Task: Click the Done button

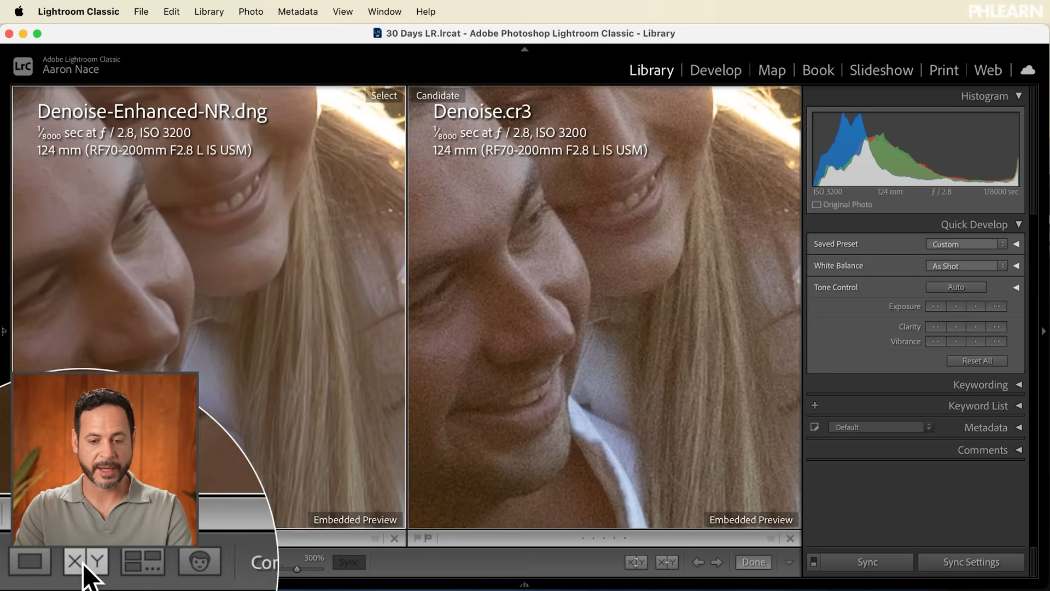Action: tap(753, 562)
